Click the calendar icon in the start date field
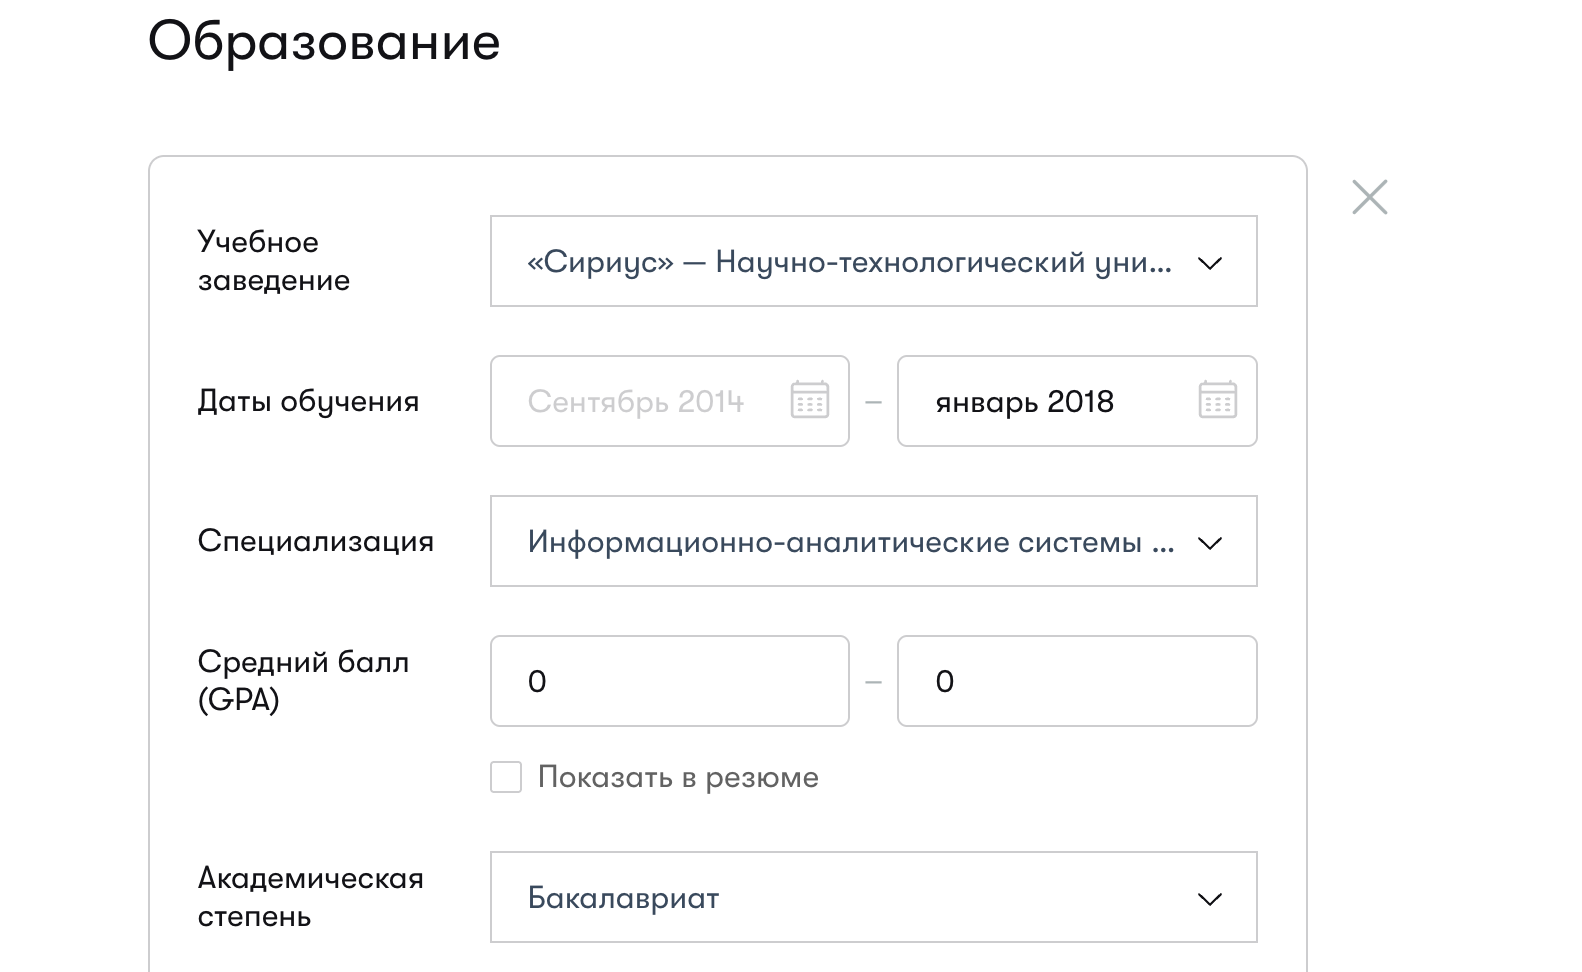The width and height of the screenshot is (1582, 972). [809, 400]
